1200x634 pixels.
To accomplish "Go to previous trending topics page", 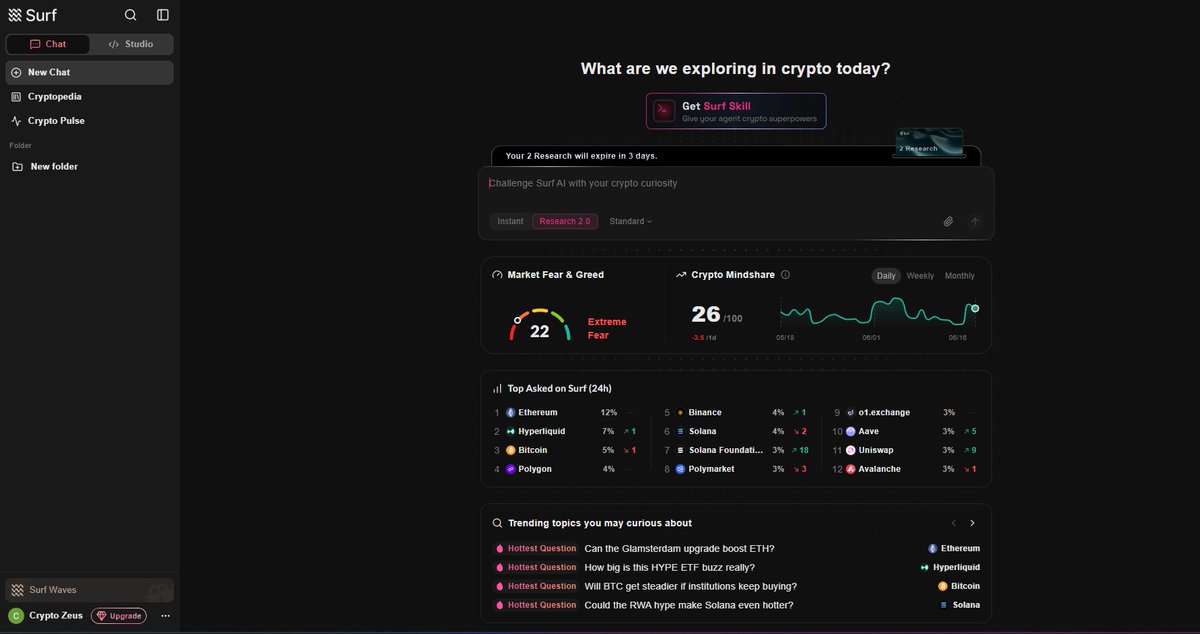I will click(953, 523).
